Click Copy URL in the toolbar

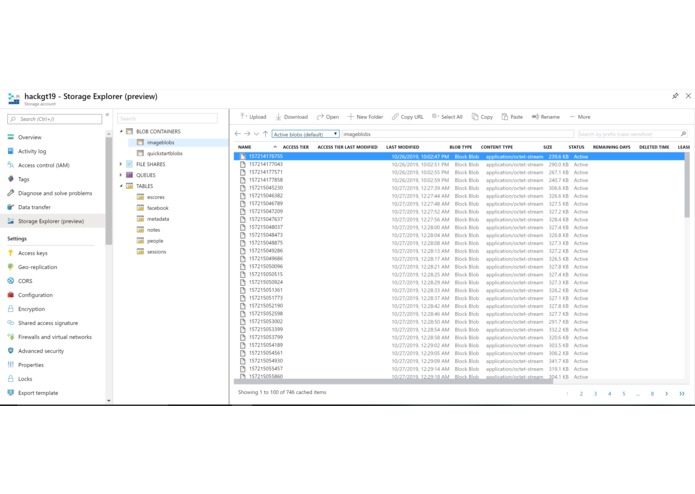(x=407, y=117)
